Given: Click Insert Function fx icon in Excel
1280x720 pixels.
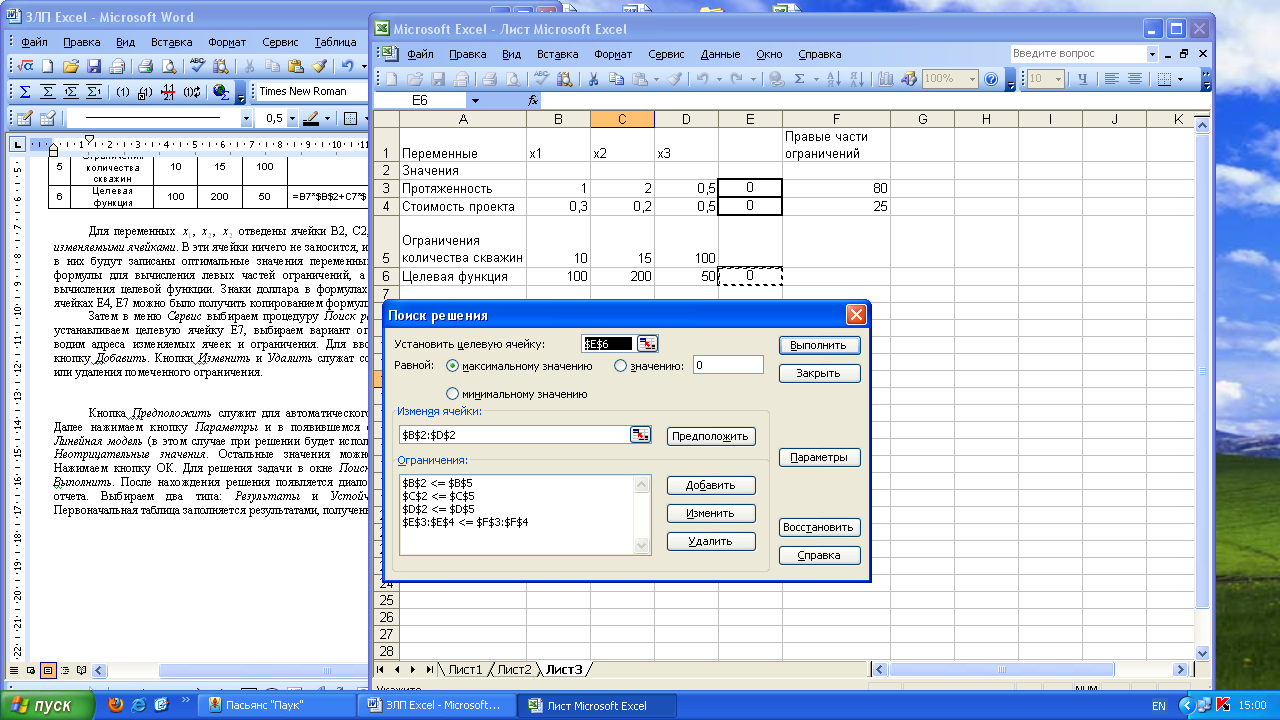Looking at the screenshot, I should pos(533,101).
